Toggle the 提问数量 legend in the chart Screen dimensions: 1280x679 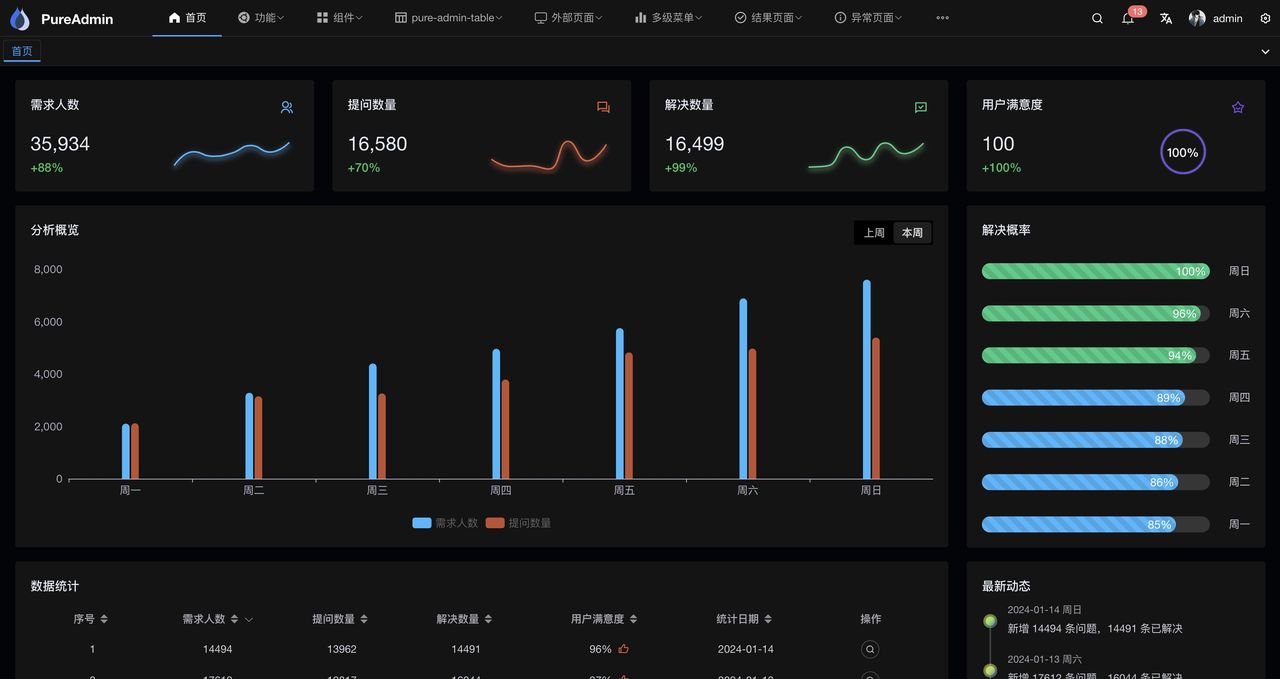[x=517, y=523]
